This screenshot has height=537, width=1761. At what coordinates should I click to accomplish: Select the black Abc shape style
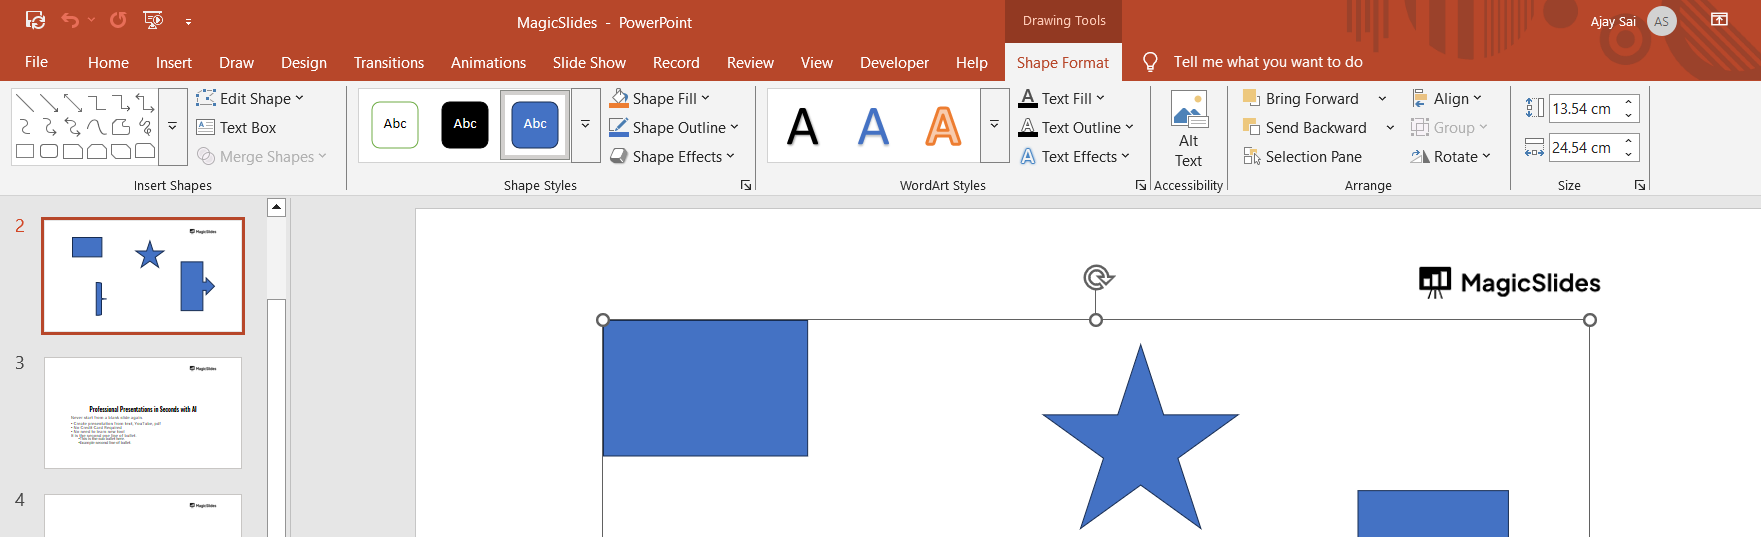click(x=465, y=125)
